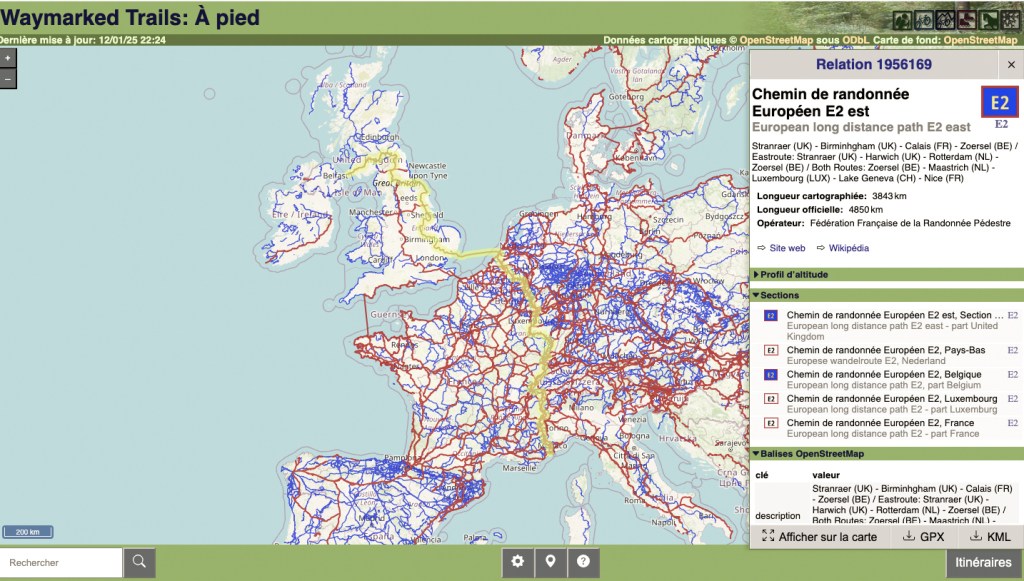Screen dimensions: 1024x581
Task: Open the Wikipédia link
Action: click(x=849, y=248)
